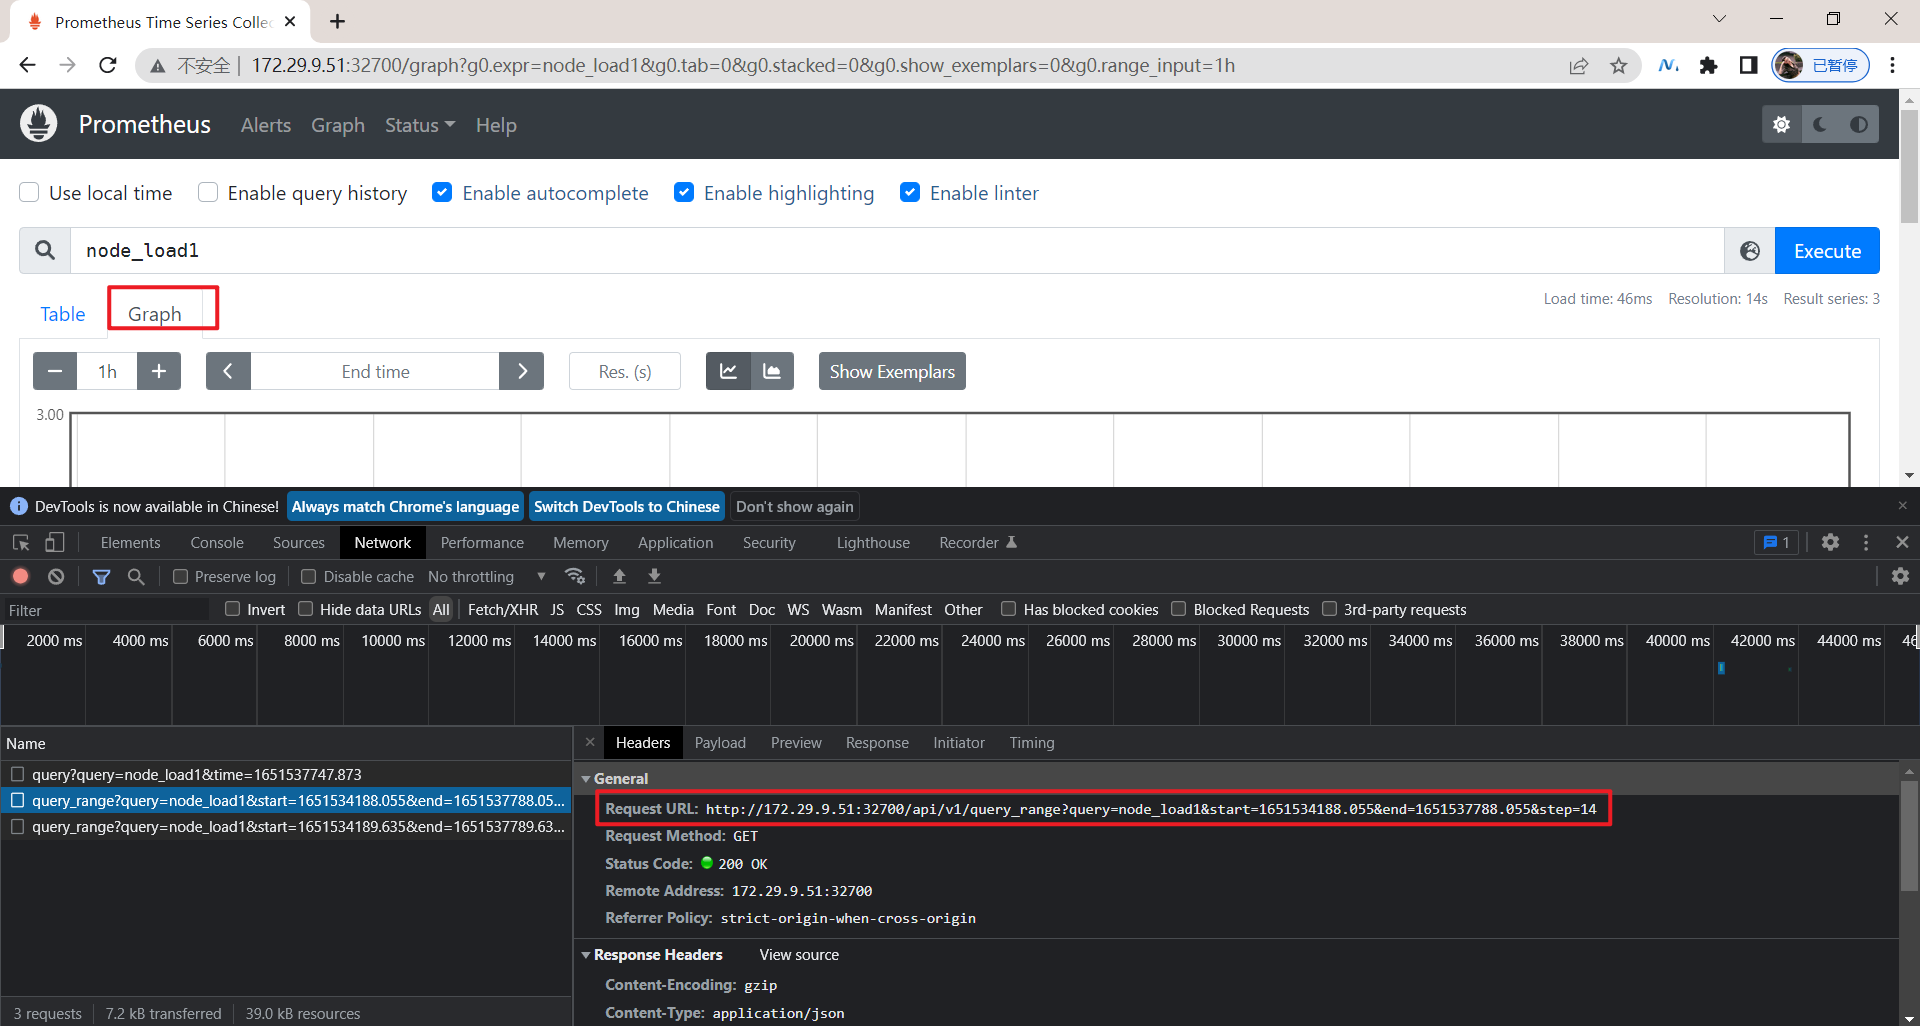The width and height of the screenshot is (1920, 1026).
Task: Bookmark this page with the star
Action: [1618, 66]
